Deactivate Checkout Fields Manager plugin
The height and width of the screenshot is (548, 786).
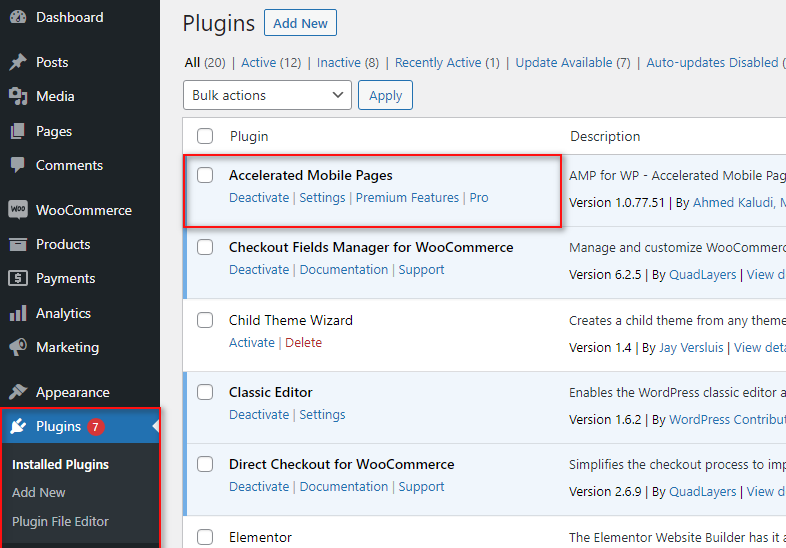pyautogui.click(x=259, y=270)
